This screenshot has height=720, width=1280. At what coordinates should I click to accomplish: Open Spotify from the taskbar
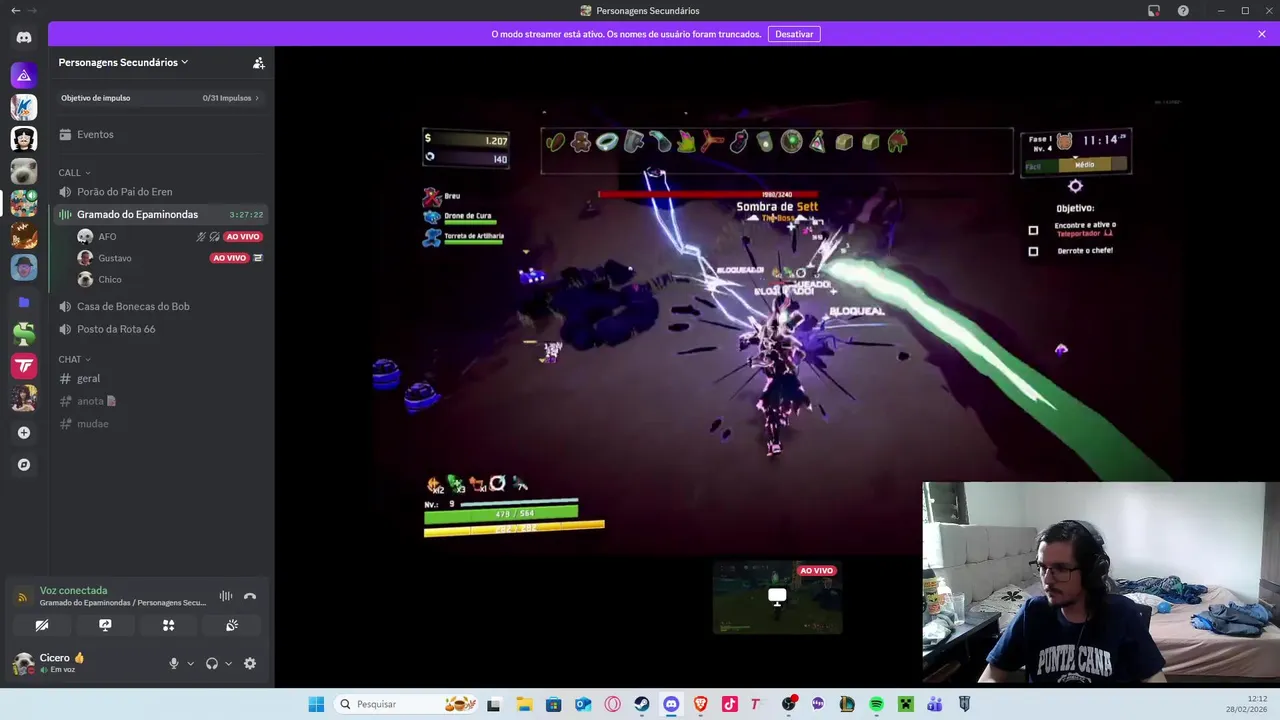(876, 704)
